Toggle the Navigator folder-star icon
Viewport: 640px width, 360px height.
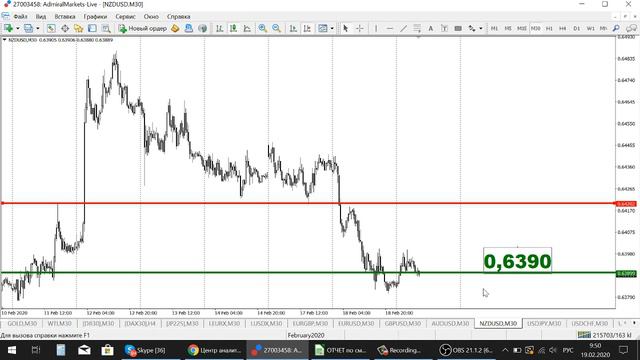[x=78, y=28]
